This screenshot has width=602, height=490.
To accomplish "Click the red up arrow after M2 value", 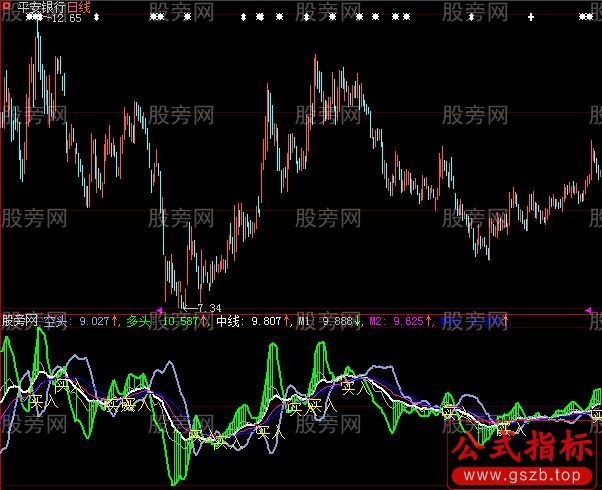I will click(x=430, y=322).
